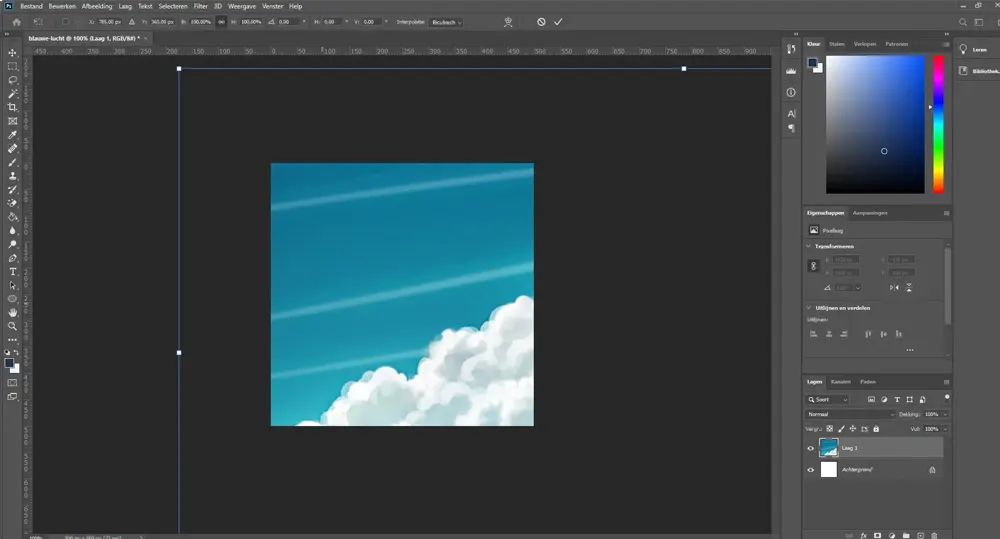Open the Normaal blend mode dropdown
Screen dimensions: 1000x539
850,415
